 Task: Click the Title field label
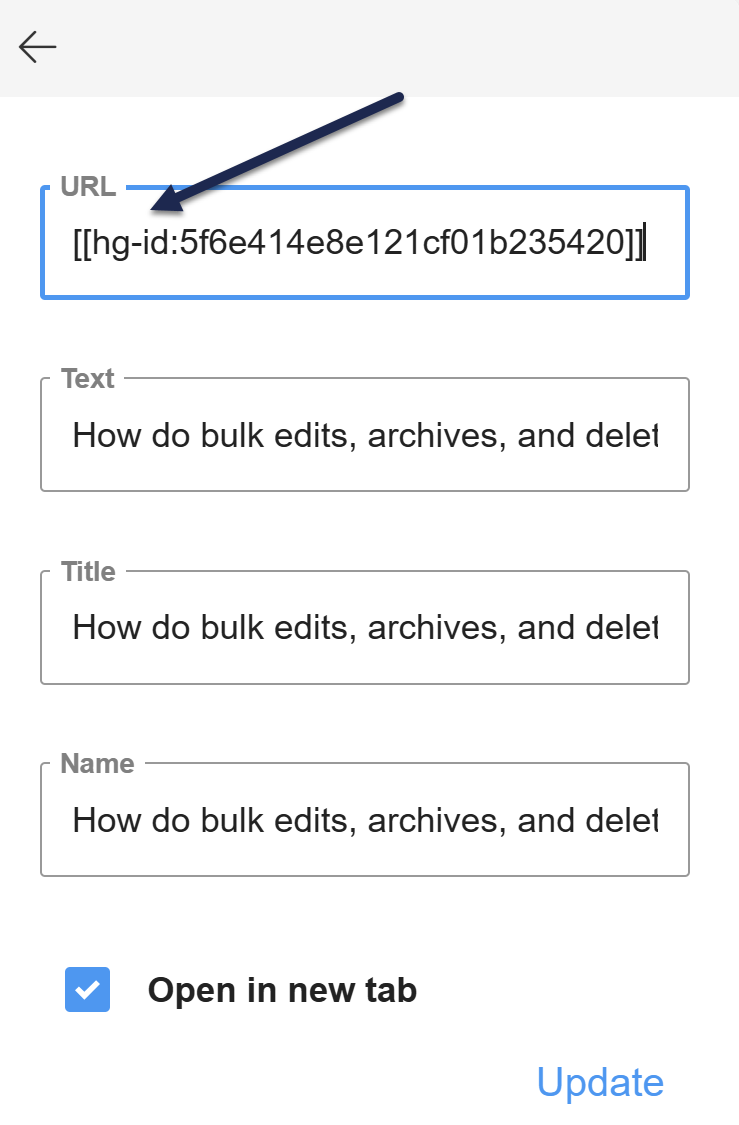(88, 571)
